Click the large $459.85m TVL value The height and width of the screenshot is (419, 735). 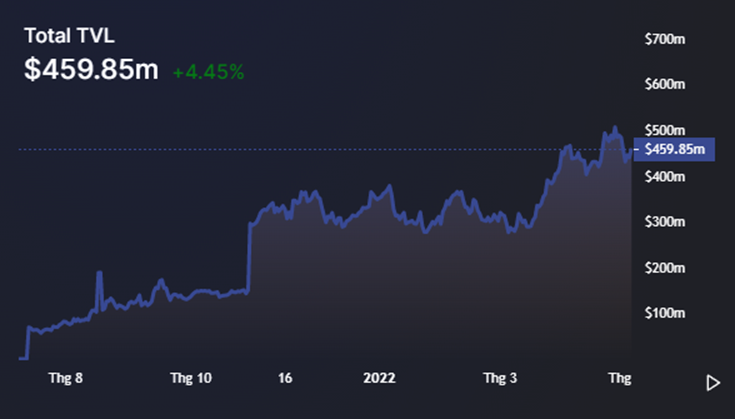(91, 69)
